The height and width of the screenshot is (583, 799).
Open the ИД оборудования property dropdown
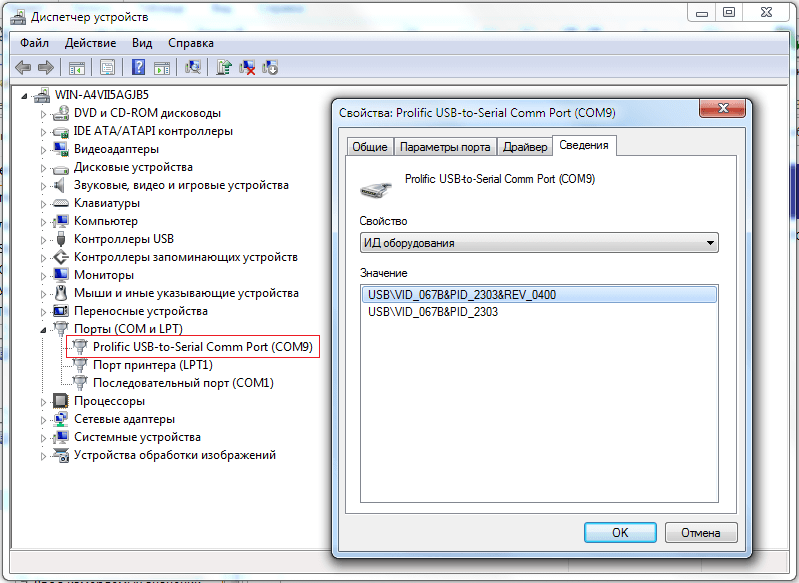[539, 243]
